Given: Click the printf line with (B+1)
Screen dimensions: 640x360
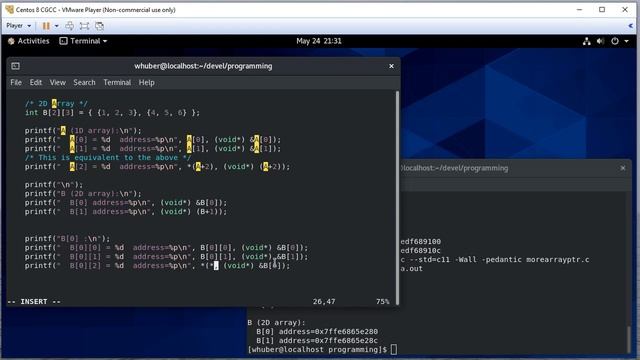Looking at the screenshot, I should point(126,211).
